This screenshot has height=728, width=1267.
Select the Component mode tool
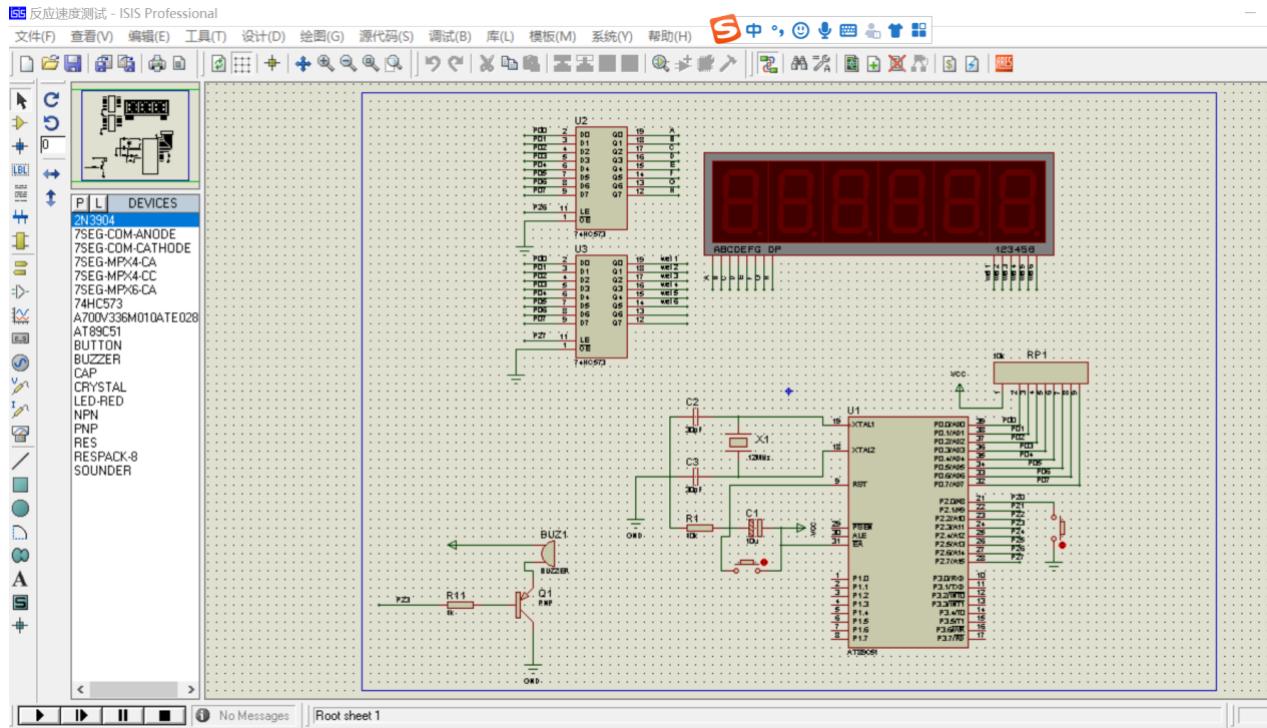[x=19, y=121]
